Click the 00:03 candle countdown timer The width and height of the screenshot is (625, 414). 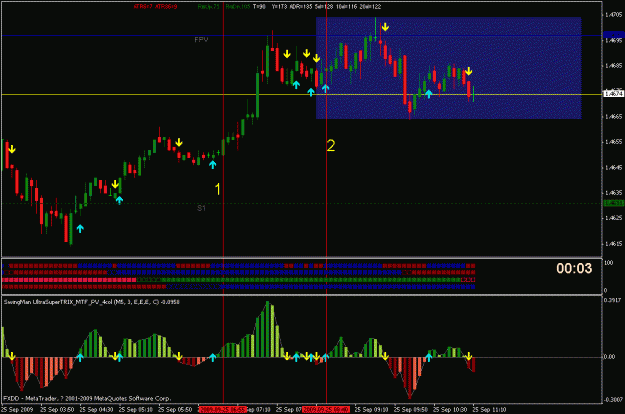(x=574, y=268)
